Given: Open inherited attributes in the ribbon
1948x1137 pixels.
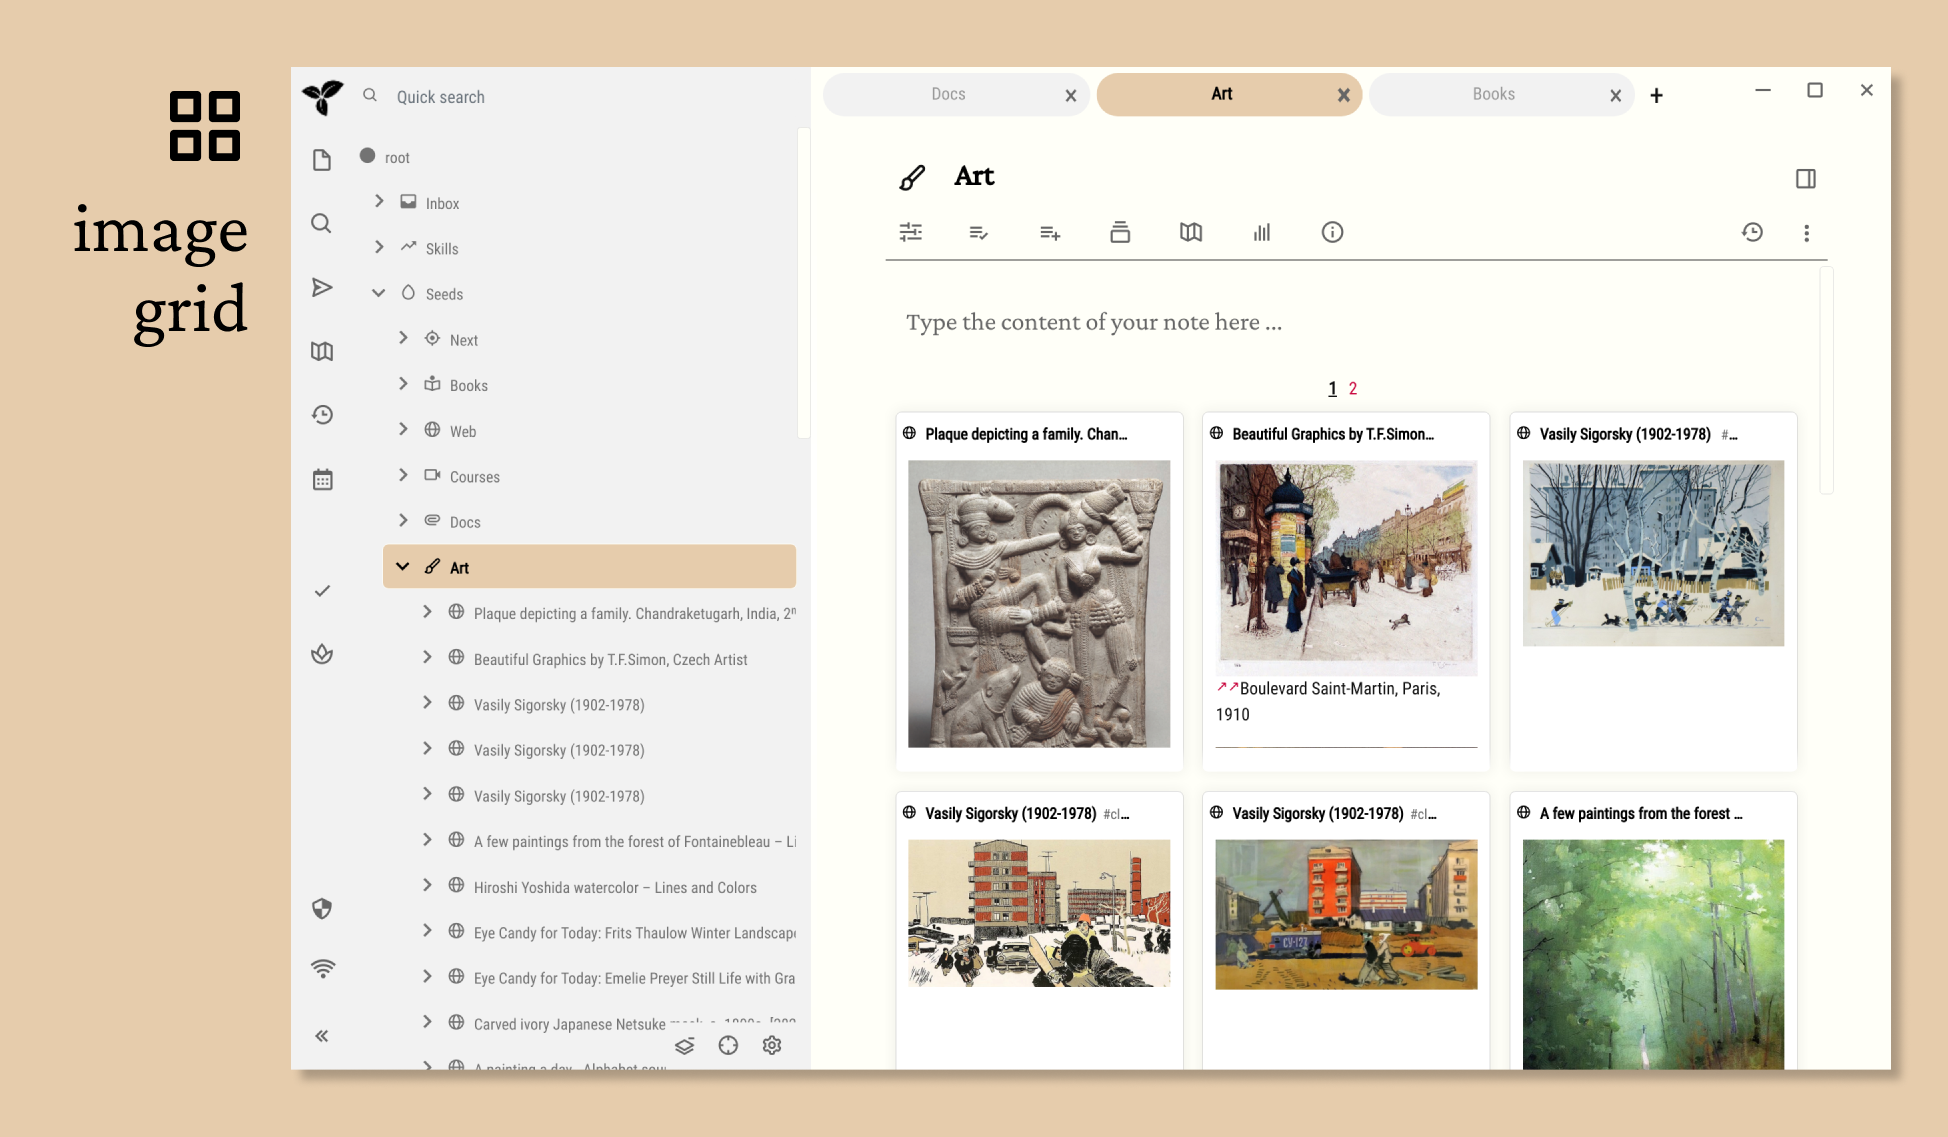Looking at the screenshot, I should click(1050, 232).
